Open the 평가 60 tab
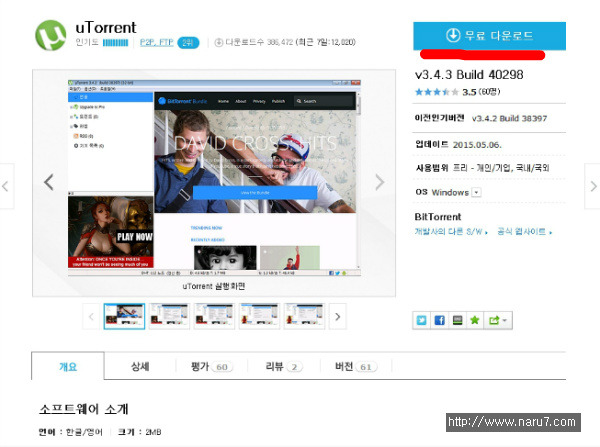 pyautogui.click(x=212, y=367)
